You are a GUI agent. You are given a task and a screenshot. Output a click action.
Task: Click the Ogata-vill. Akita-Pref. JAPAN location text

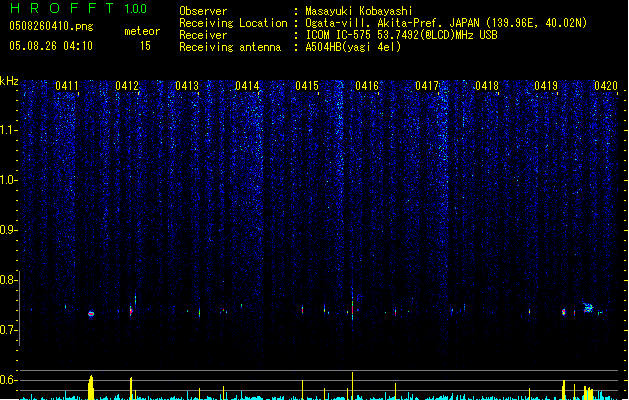point(446,23)
